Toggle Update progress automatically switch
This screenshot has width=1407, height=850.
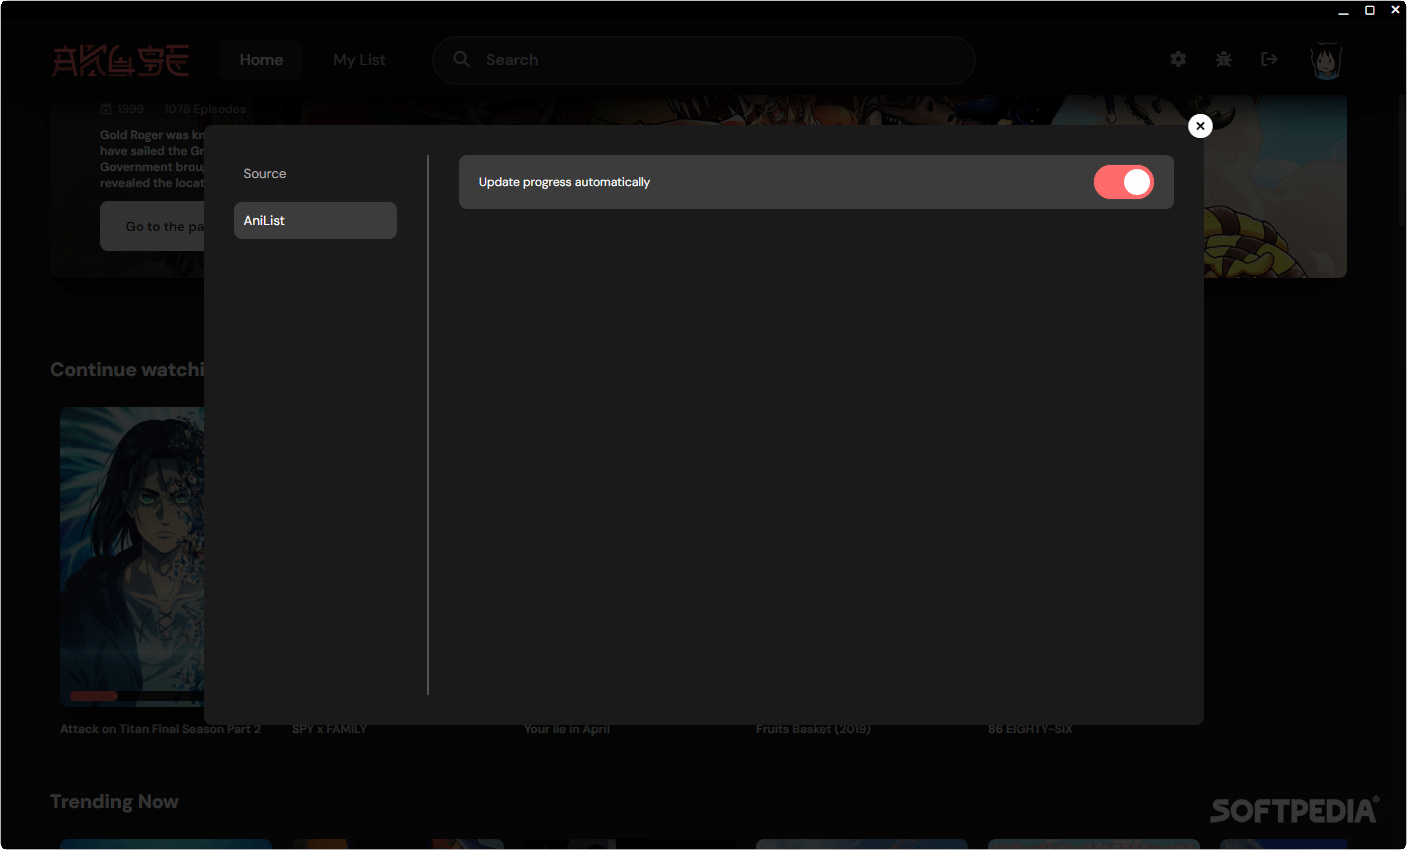pyautogui.click(x=1123, y=182)
